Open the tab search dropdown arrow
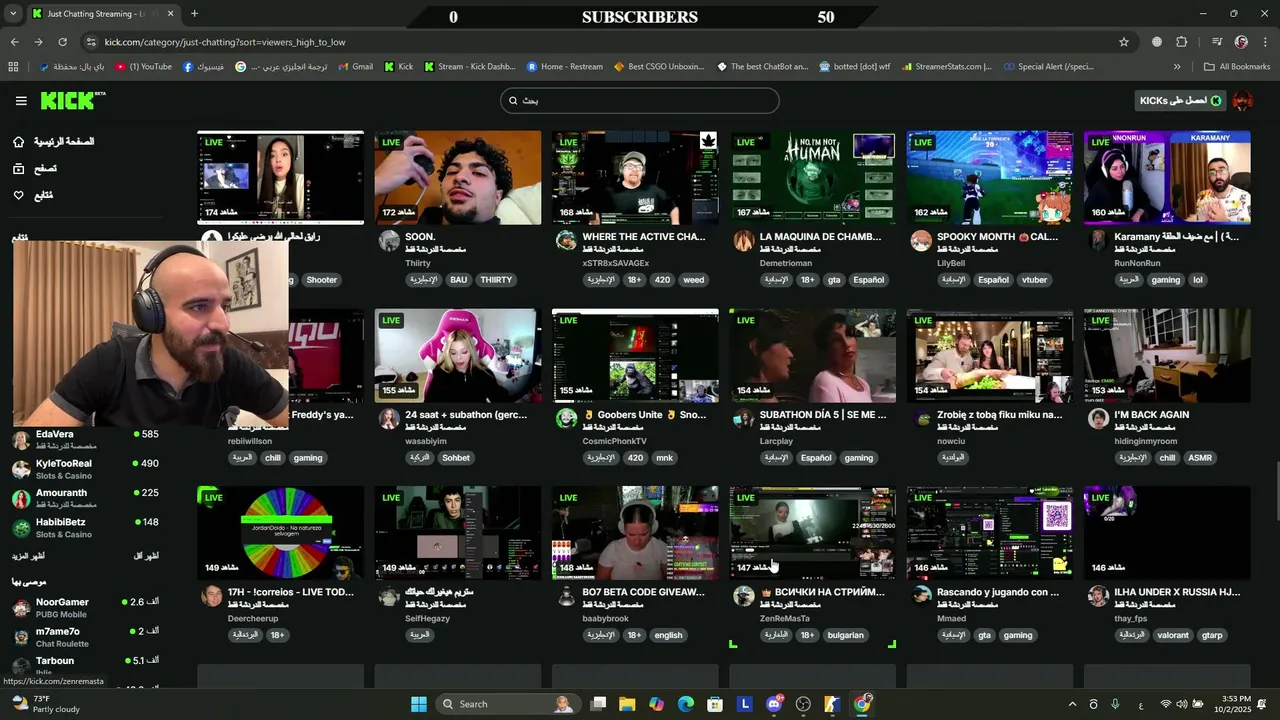 (13, 14)
